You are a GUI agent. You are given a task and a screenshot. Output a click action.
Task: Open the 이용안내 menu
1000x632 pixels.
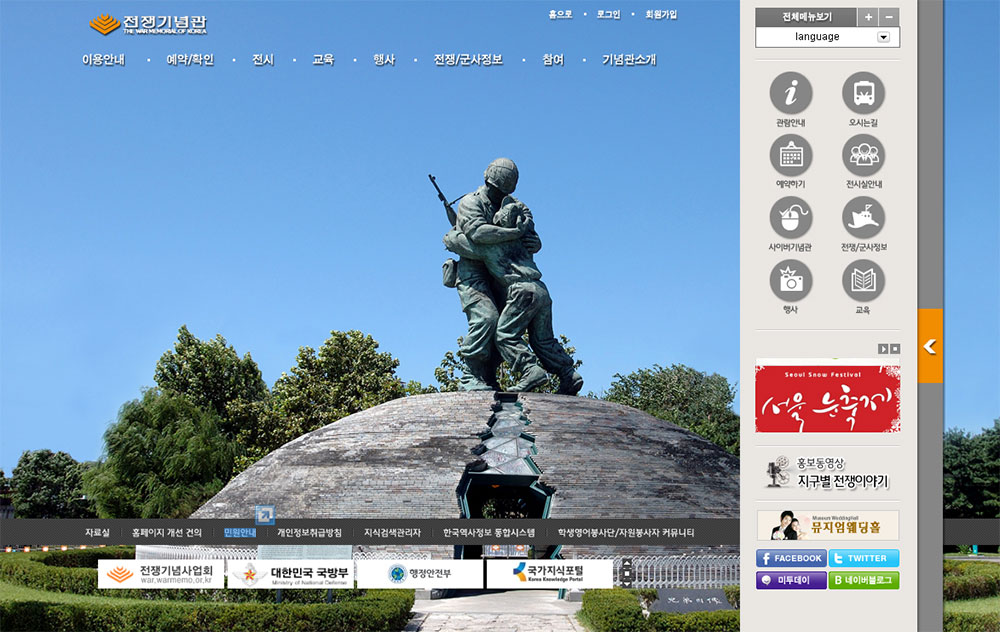103,60
